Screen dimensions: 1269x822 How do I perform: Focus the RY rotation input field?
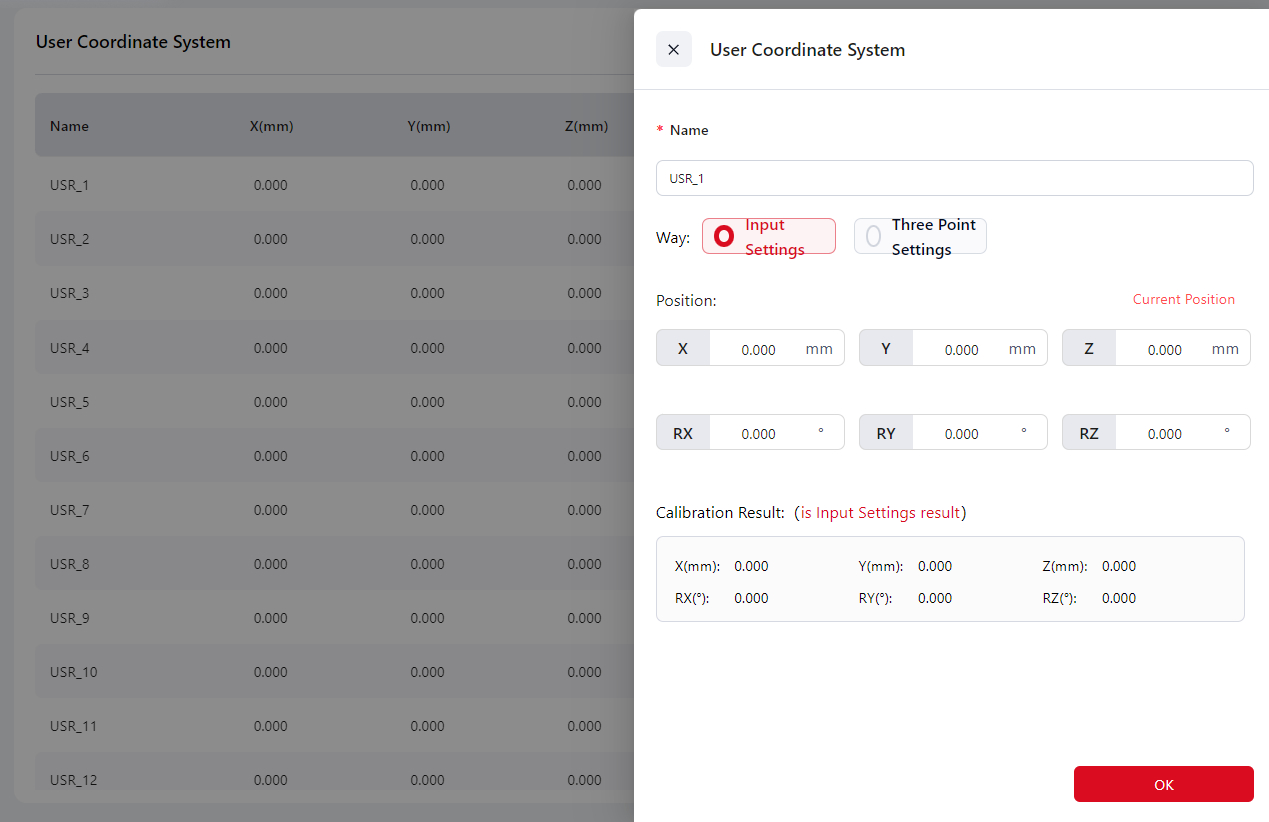pos(961,433)
